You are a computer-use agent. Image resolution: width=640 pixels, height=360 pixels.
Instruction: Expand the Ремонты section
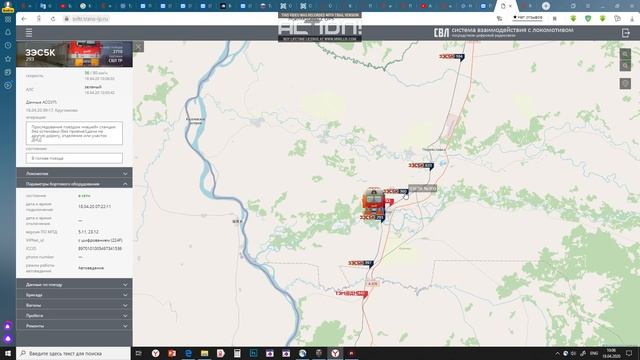74,326
